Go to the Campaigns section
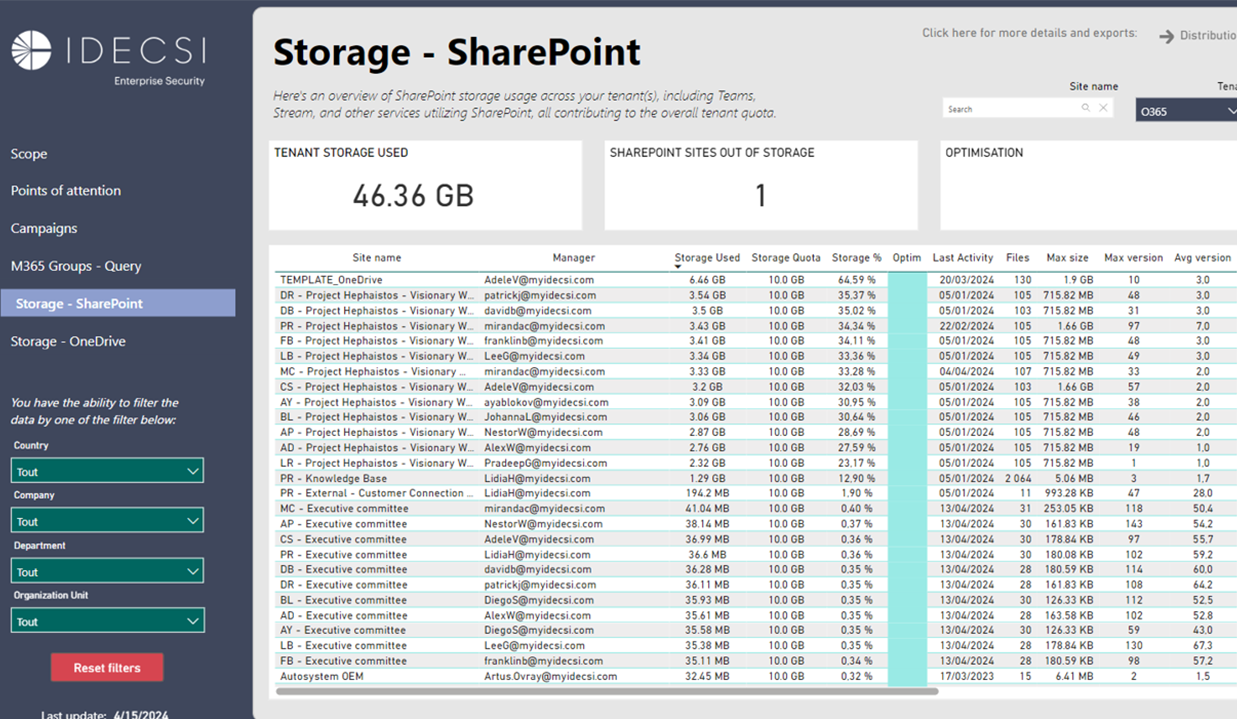This screenshot has width=1237, height=719. (43, 228)
